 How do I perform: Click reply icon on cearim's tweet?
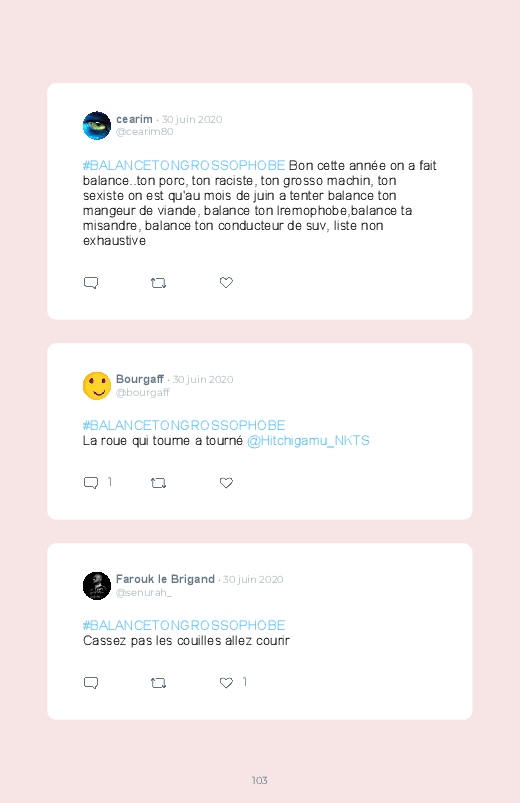pyautogui.click(x=91, y=283)
